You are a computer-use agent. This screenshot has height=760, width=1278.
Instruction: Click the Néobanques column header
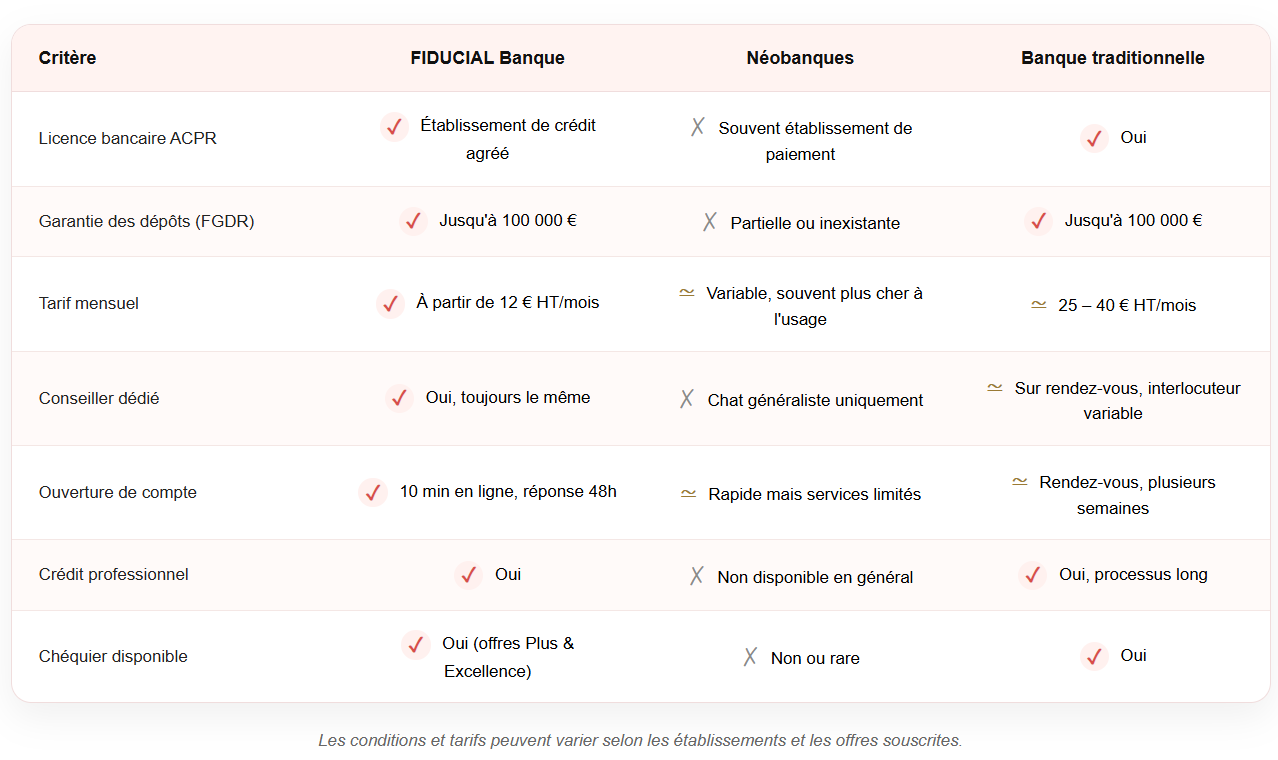tap(800, 58)
